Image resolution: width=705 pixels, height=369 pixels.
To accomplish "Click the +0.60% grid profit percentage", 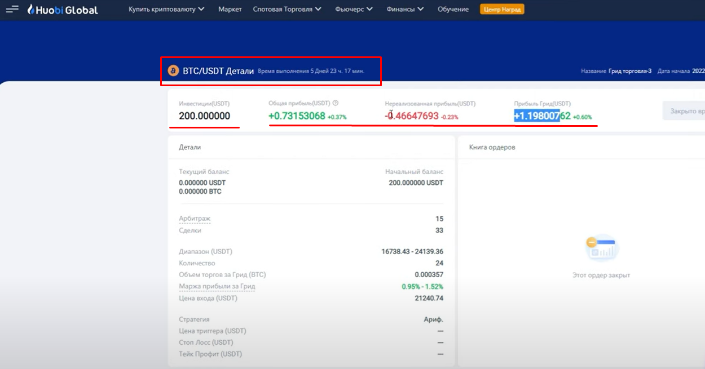I will click(582, 117).
